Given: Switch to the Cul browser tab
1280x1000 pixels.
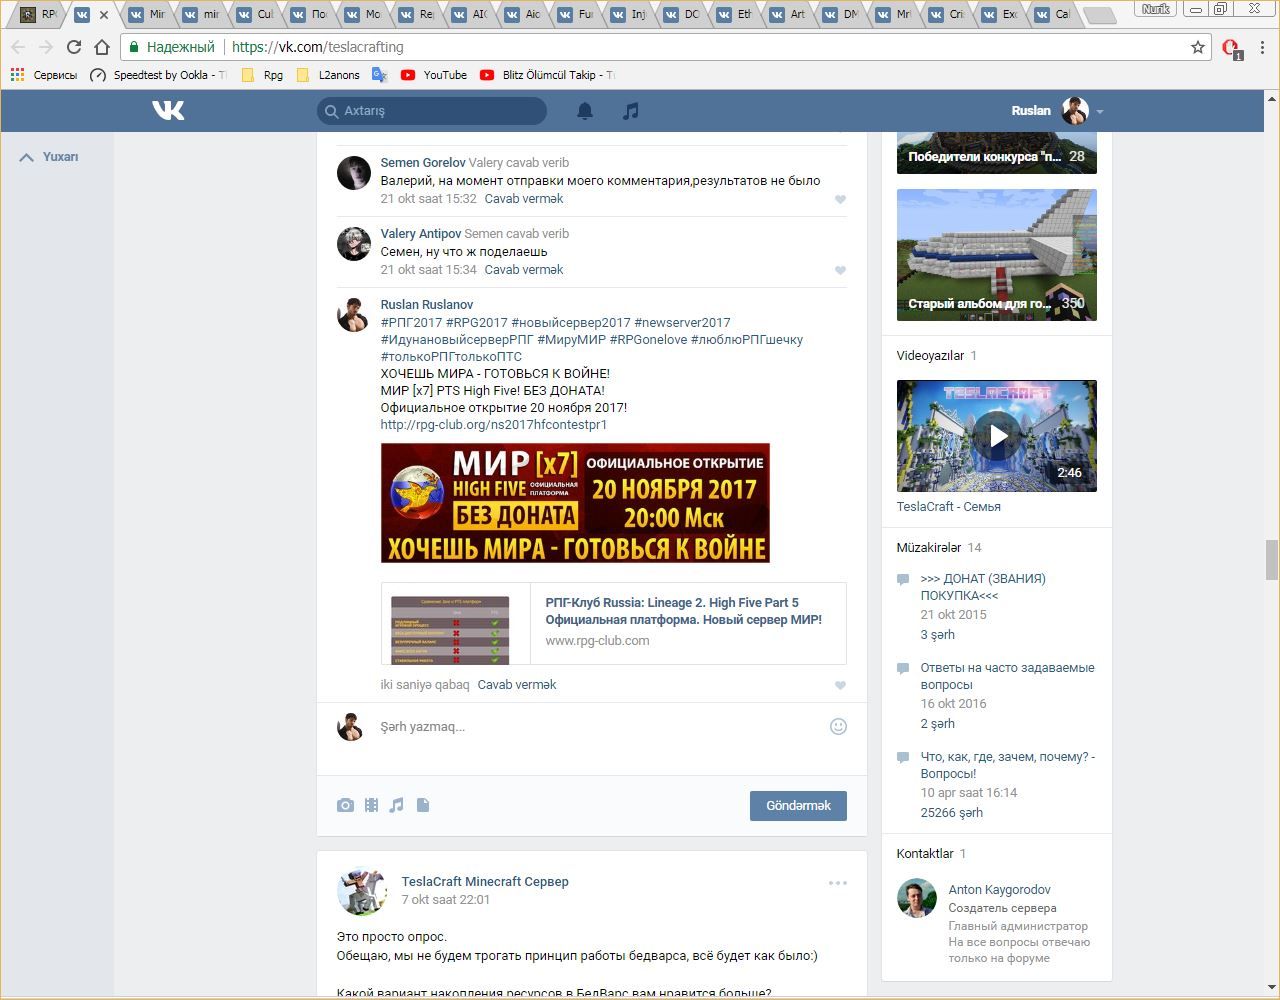Looking at the screenshot, I should [x=256, y=14].
